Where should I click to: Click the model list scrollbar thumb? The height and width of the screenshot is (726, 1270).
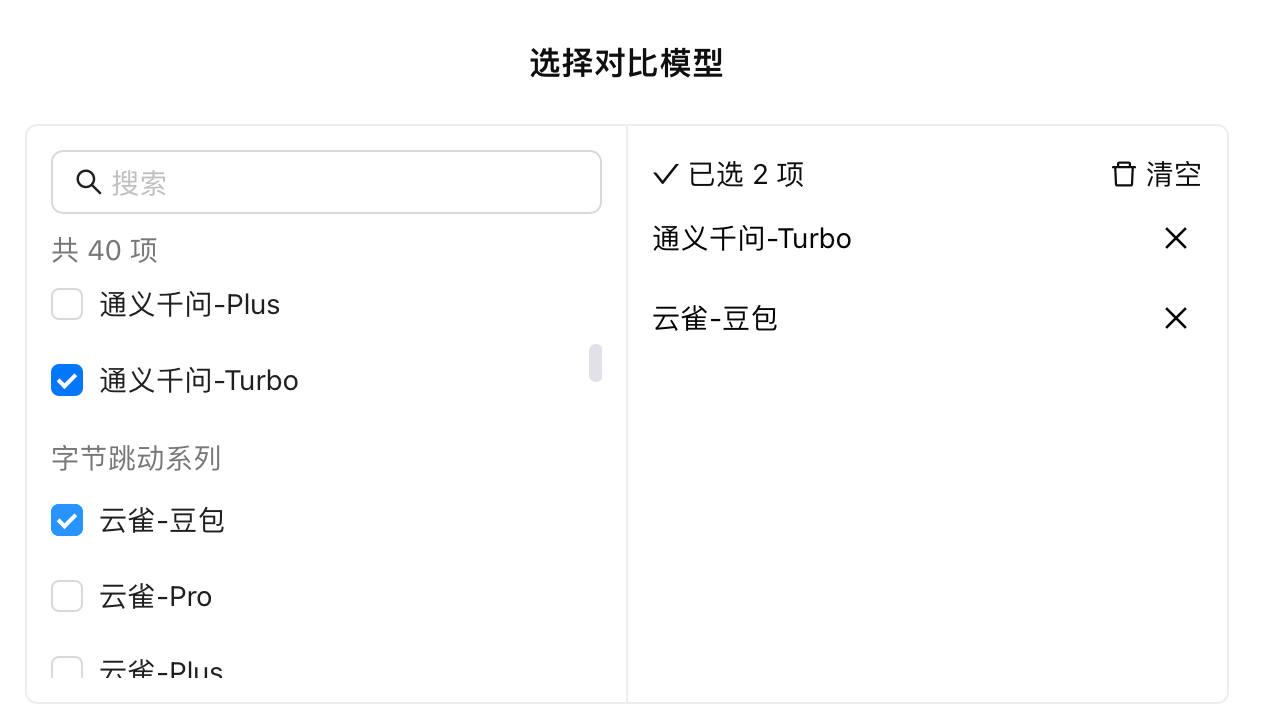(595, 363)
